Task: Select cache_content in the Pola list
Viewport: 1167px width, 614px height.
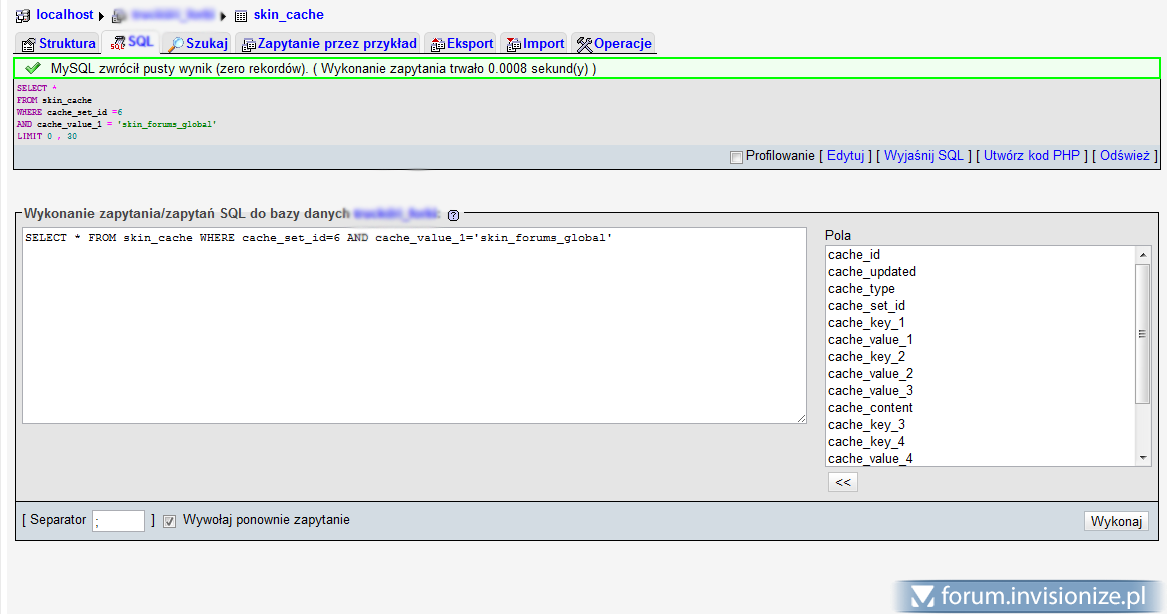Action: pos(870,408)
